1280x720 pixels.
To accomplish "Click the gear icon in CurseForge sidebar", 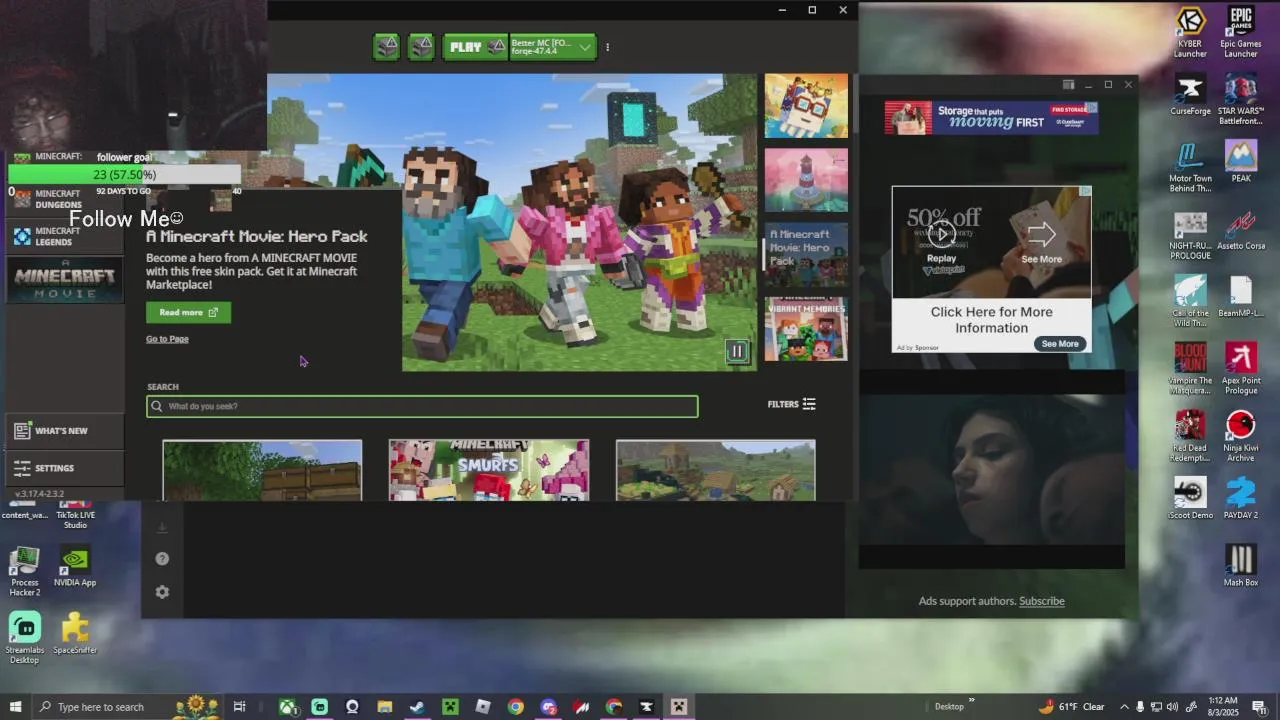I will pyautogui.click(x=162, y=592).
